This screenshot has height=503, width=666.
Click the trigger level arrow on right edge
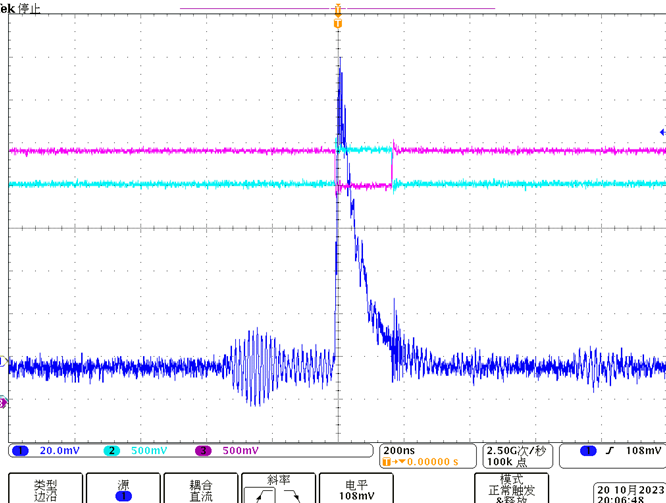pos(663,132)
